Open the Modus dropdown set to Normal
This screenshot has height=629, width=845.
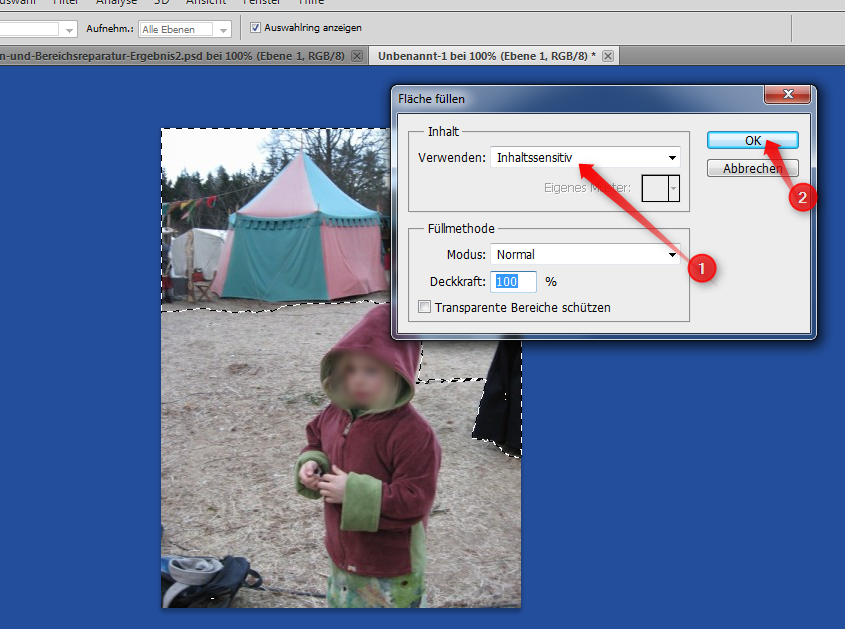click(585, 254)
